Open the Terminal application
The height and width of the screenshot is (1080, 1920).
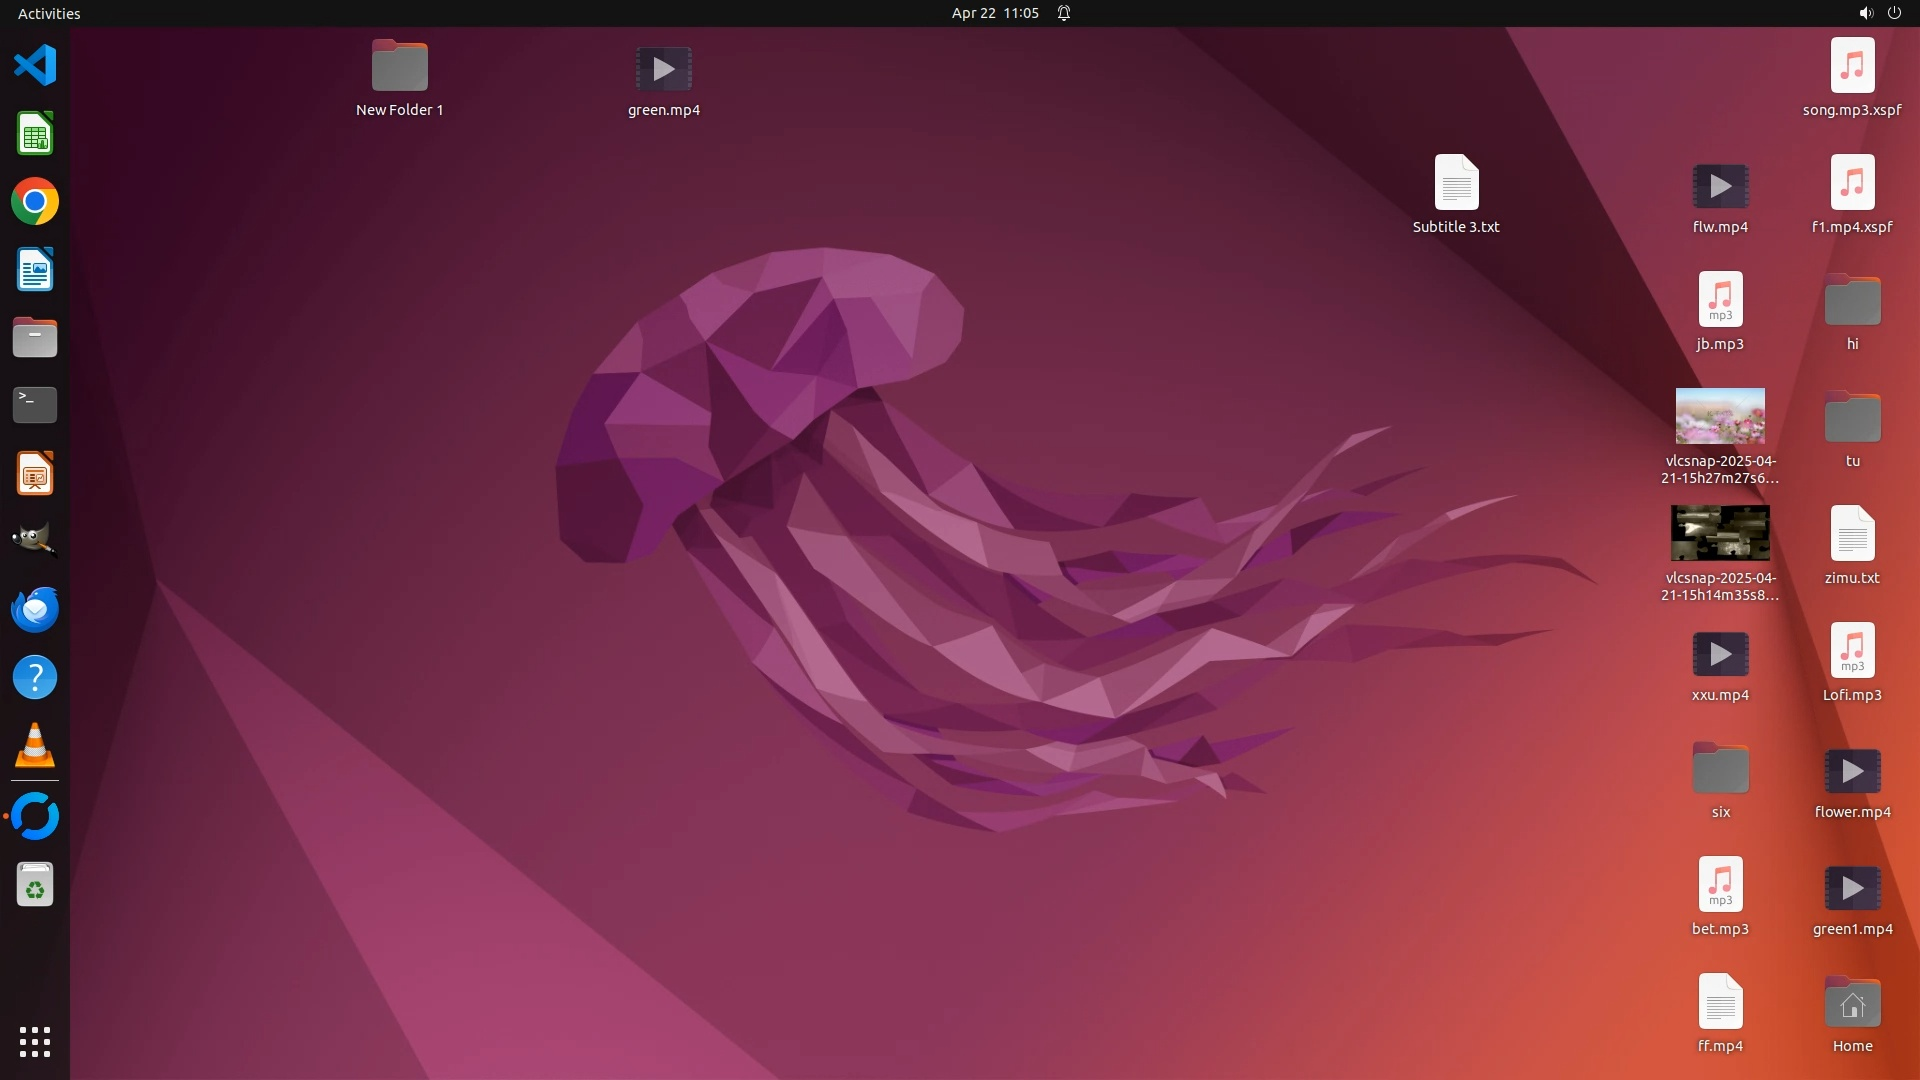click(x=35, y=405)
